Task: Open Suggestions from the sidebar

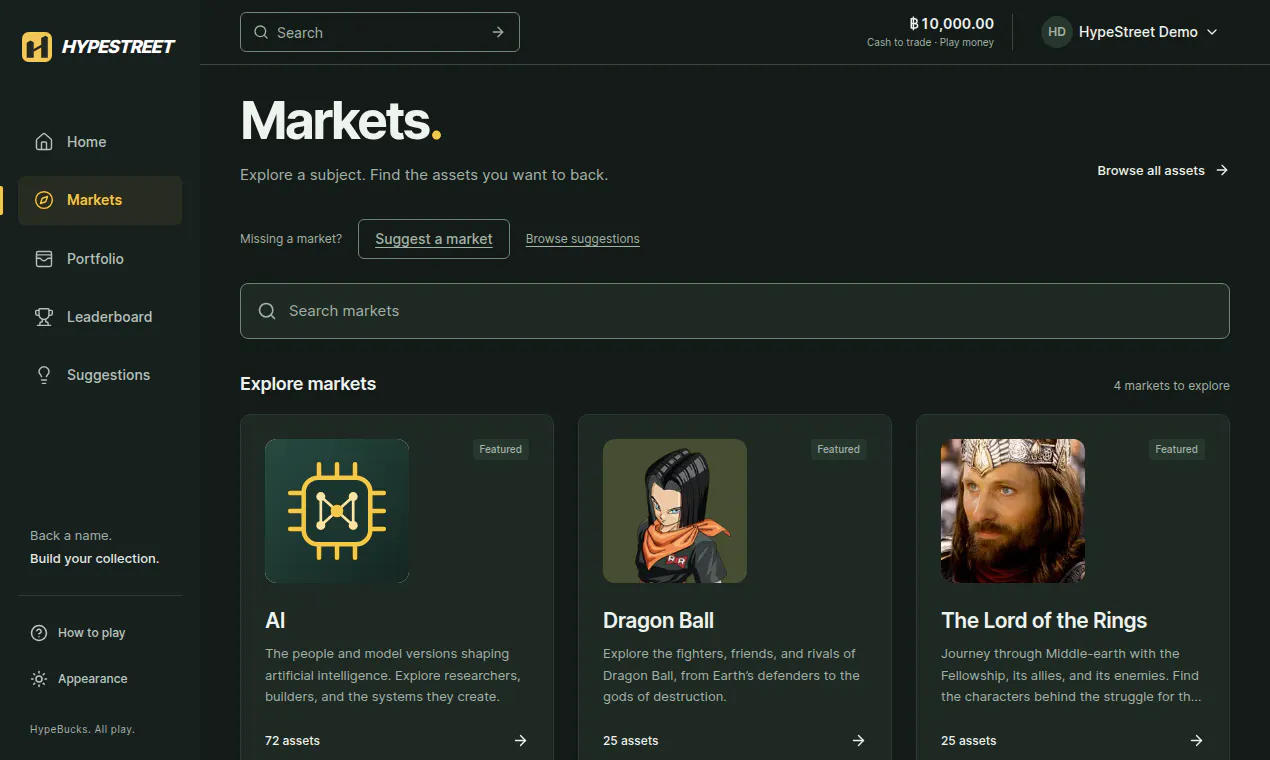Action: [100, 375]
